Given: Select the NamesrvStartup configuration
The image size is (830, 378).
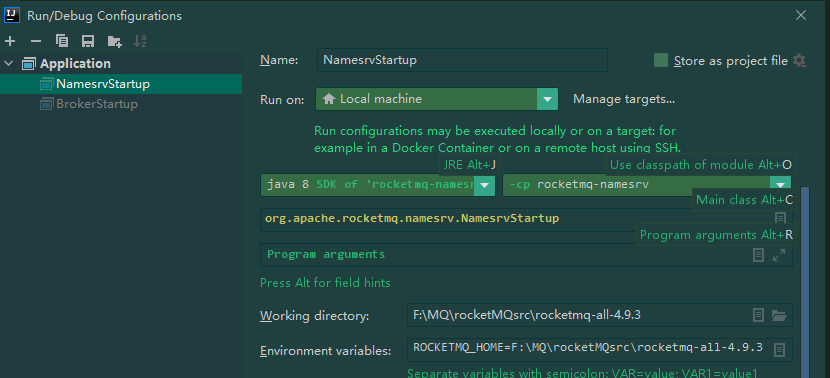Looking at the screenshot, I should pos(121,84).
